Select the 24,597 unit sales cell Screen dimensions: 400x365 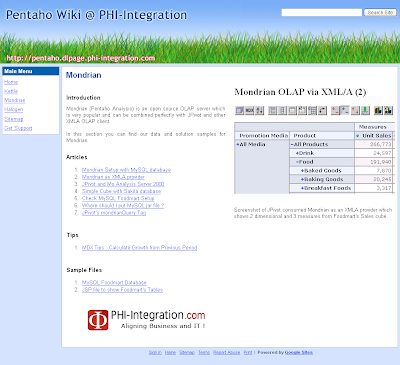374,153
